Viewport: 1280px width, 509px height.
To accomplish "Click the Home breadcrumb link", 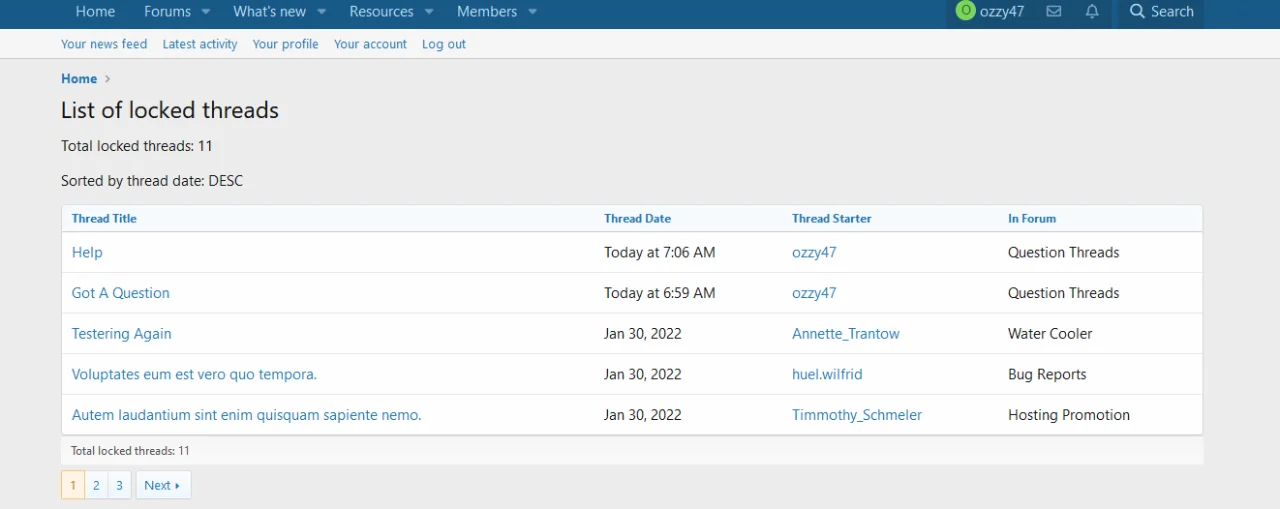I will [x=79, y=79].
